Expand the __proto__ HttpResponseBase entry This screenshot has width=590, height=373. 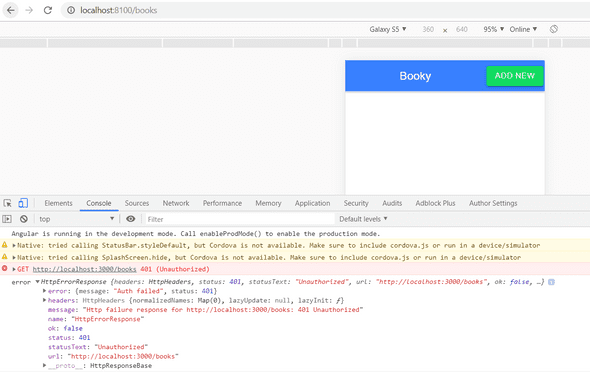click(44, 365)
